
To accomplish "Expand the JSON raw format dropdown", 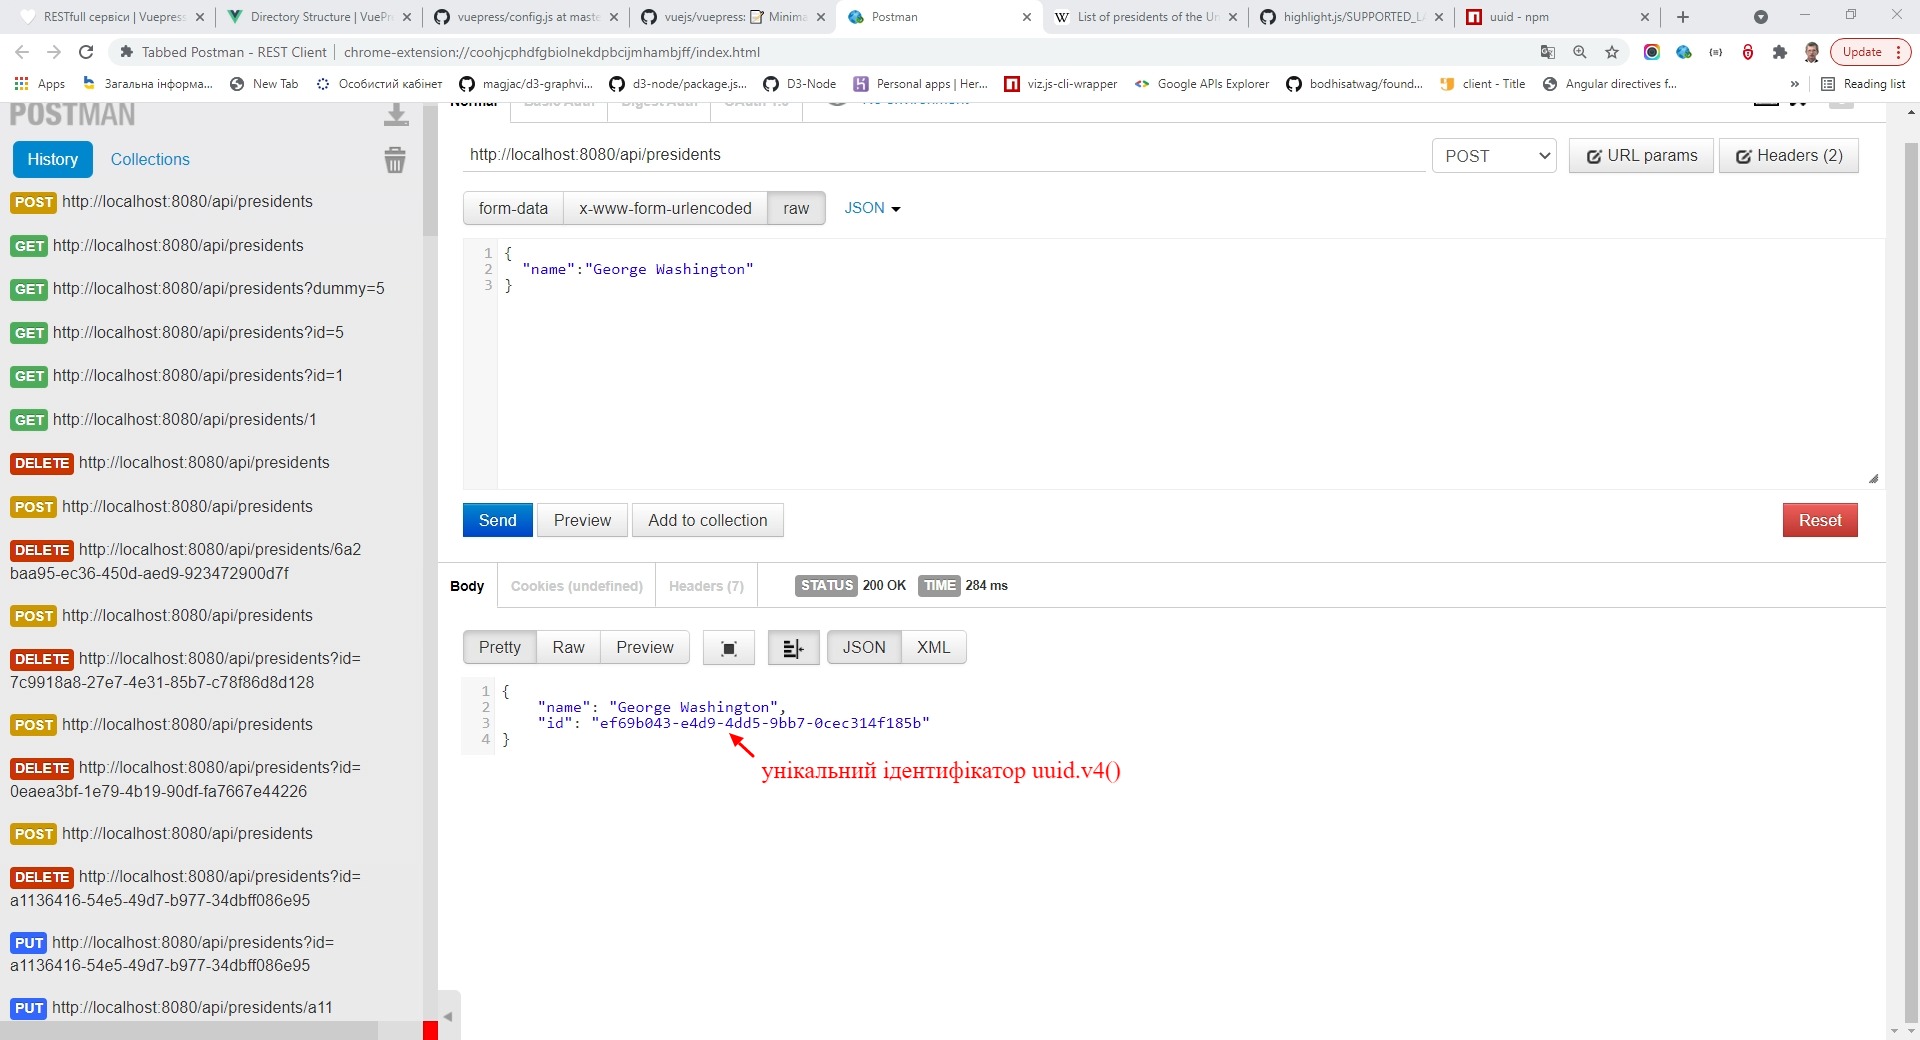I will tap(872, 208).
